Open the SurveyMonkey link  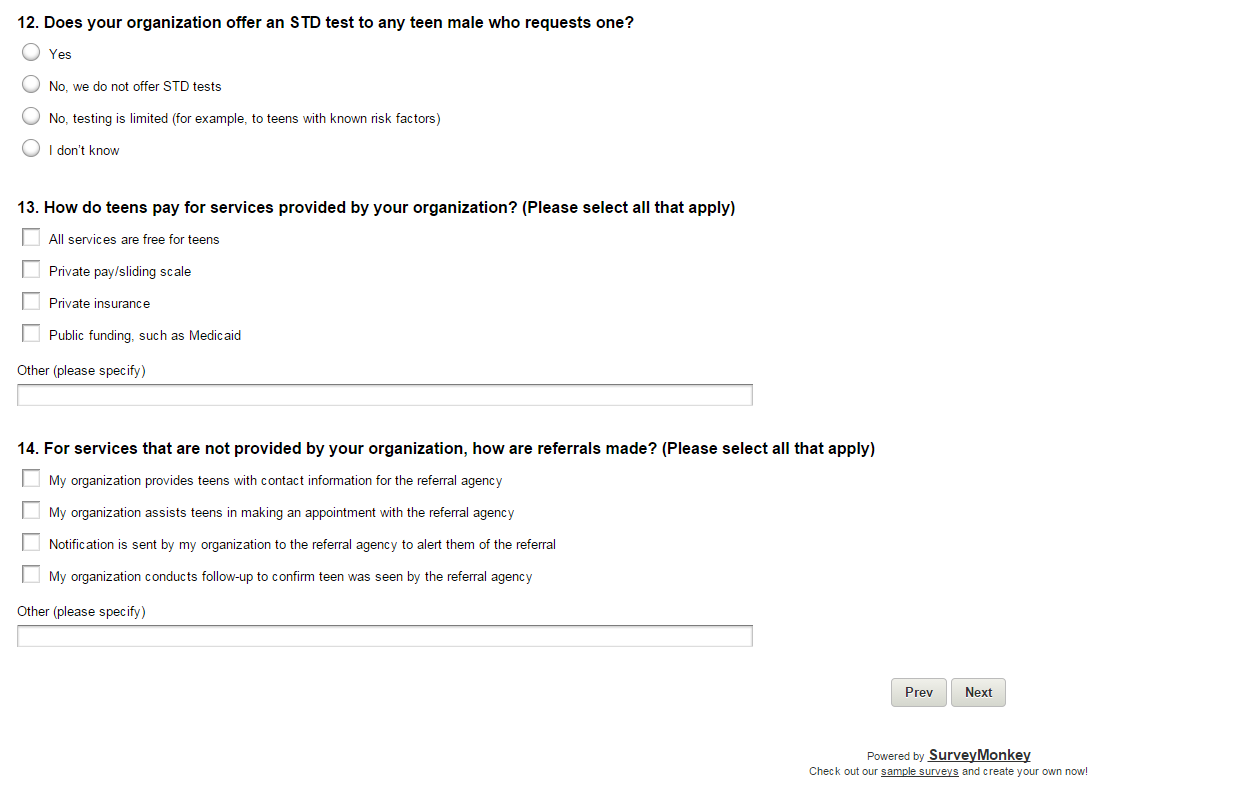[x=979, y=755]
